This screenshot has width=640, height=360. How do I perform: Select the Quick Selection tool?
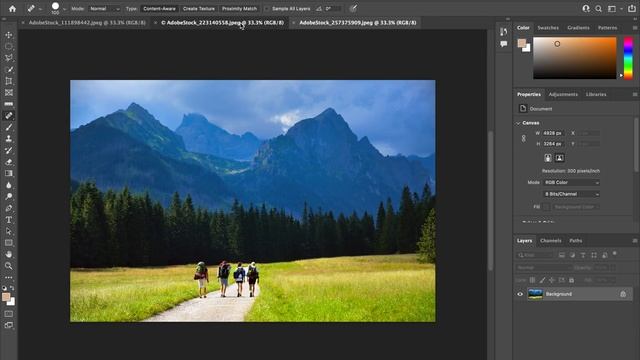(9, 70)
